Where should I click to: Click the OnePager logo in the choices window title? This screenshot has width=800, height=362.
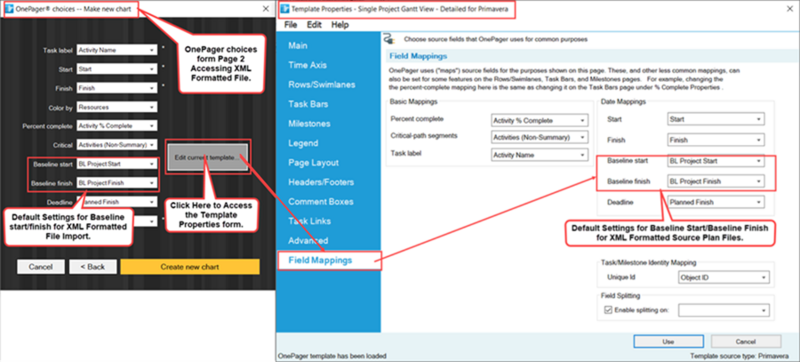click(x=10, y=9)
